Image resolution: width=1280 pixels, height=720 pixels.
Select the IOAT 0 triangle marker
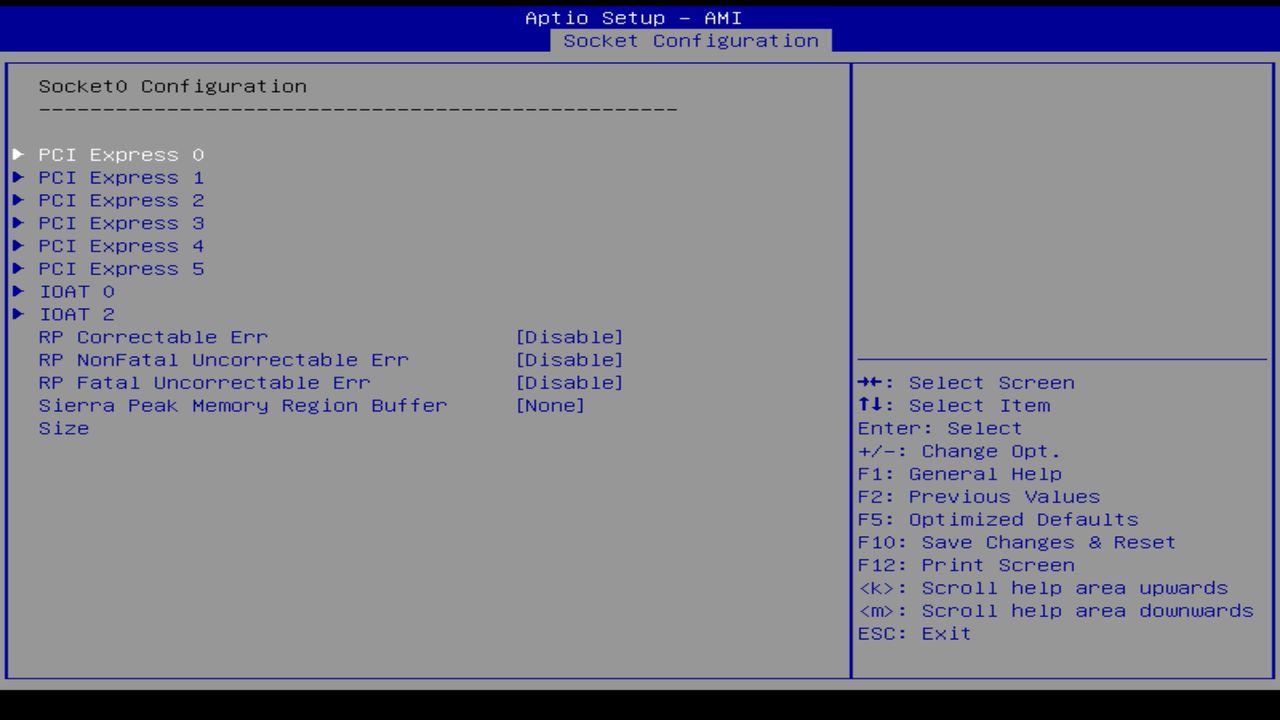coord(18,291)
